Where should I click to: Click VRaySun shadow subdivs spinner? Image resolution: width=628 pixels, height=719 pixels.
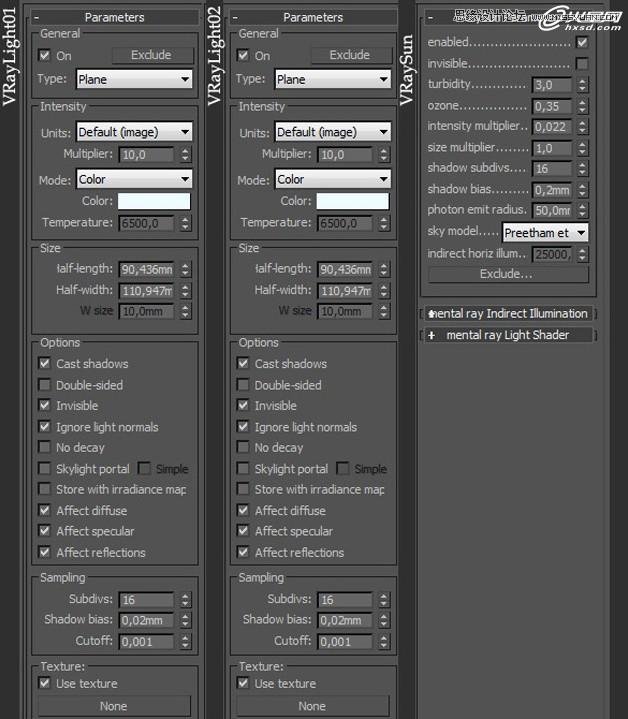pyautogui.click(x=582, y=168)
